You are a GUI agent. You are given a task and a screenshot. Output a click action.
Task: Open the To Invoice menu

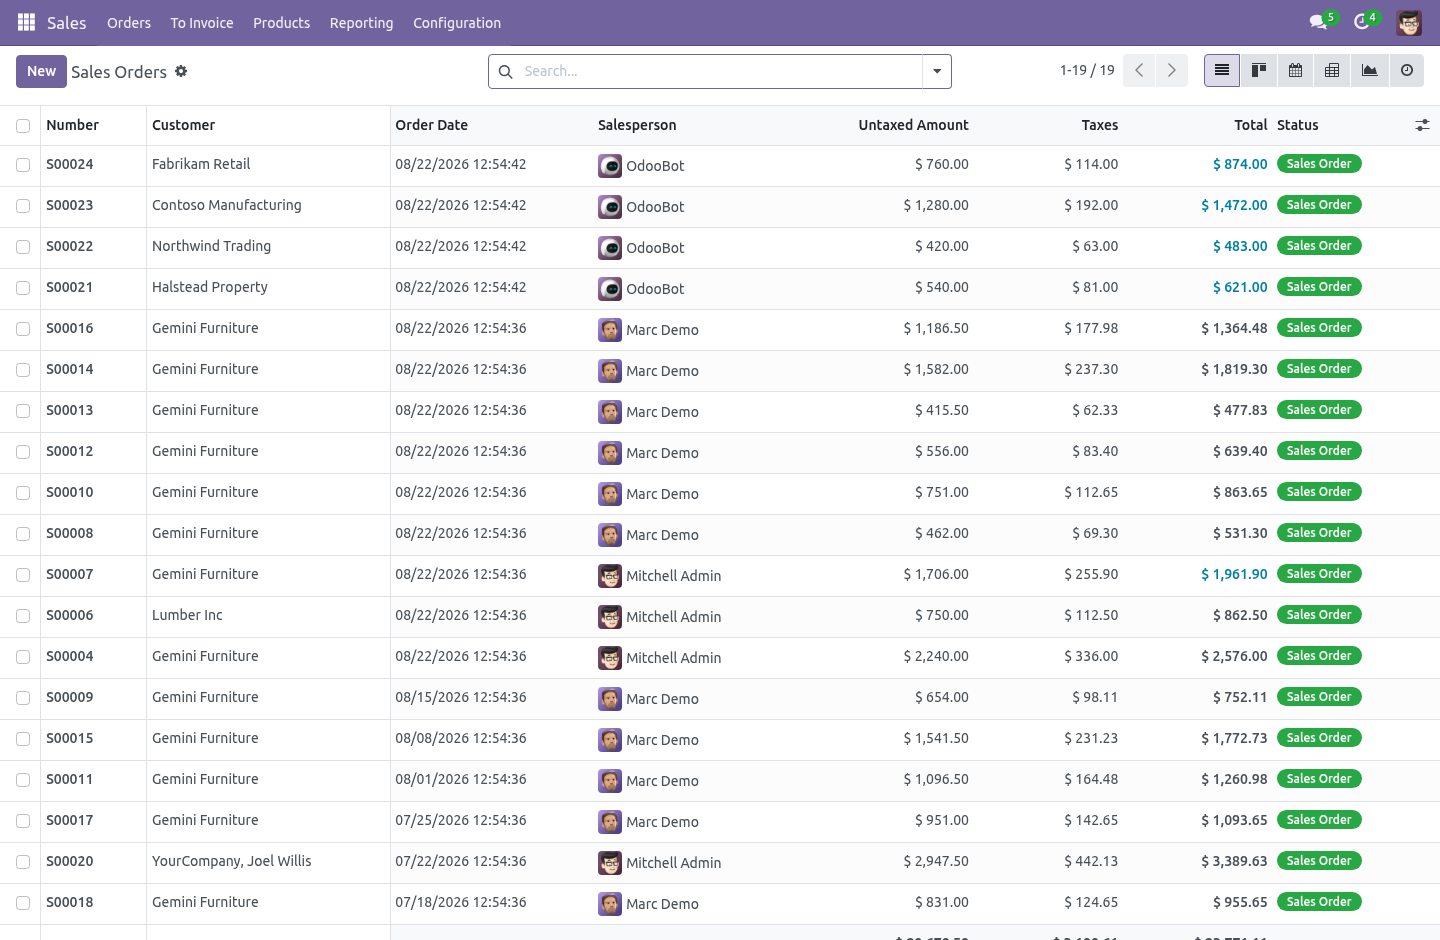click(202, 22)
